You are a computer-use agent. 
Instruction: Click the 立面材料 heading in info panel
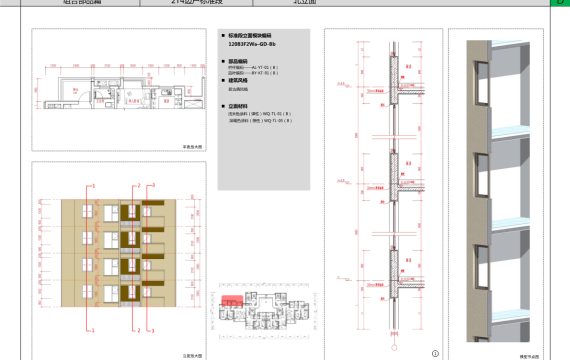pos(238,106)
